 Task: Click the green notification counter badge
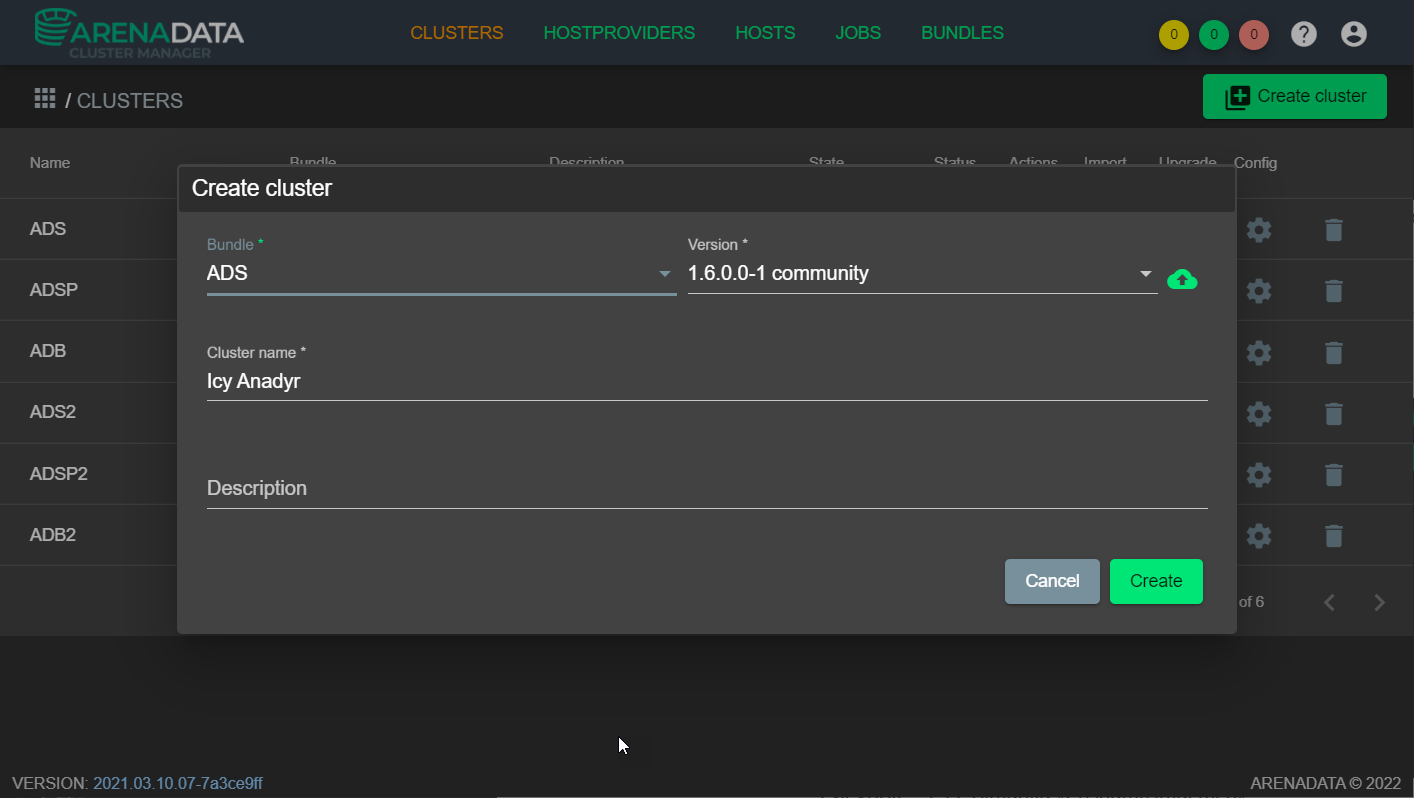coord(1213,34)
